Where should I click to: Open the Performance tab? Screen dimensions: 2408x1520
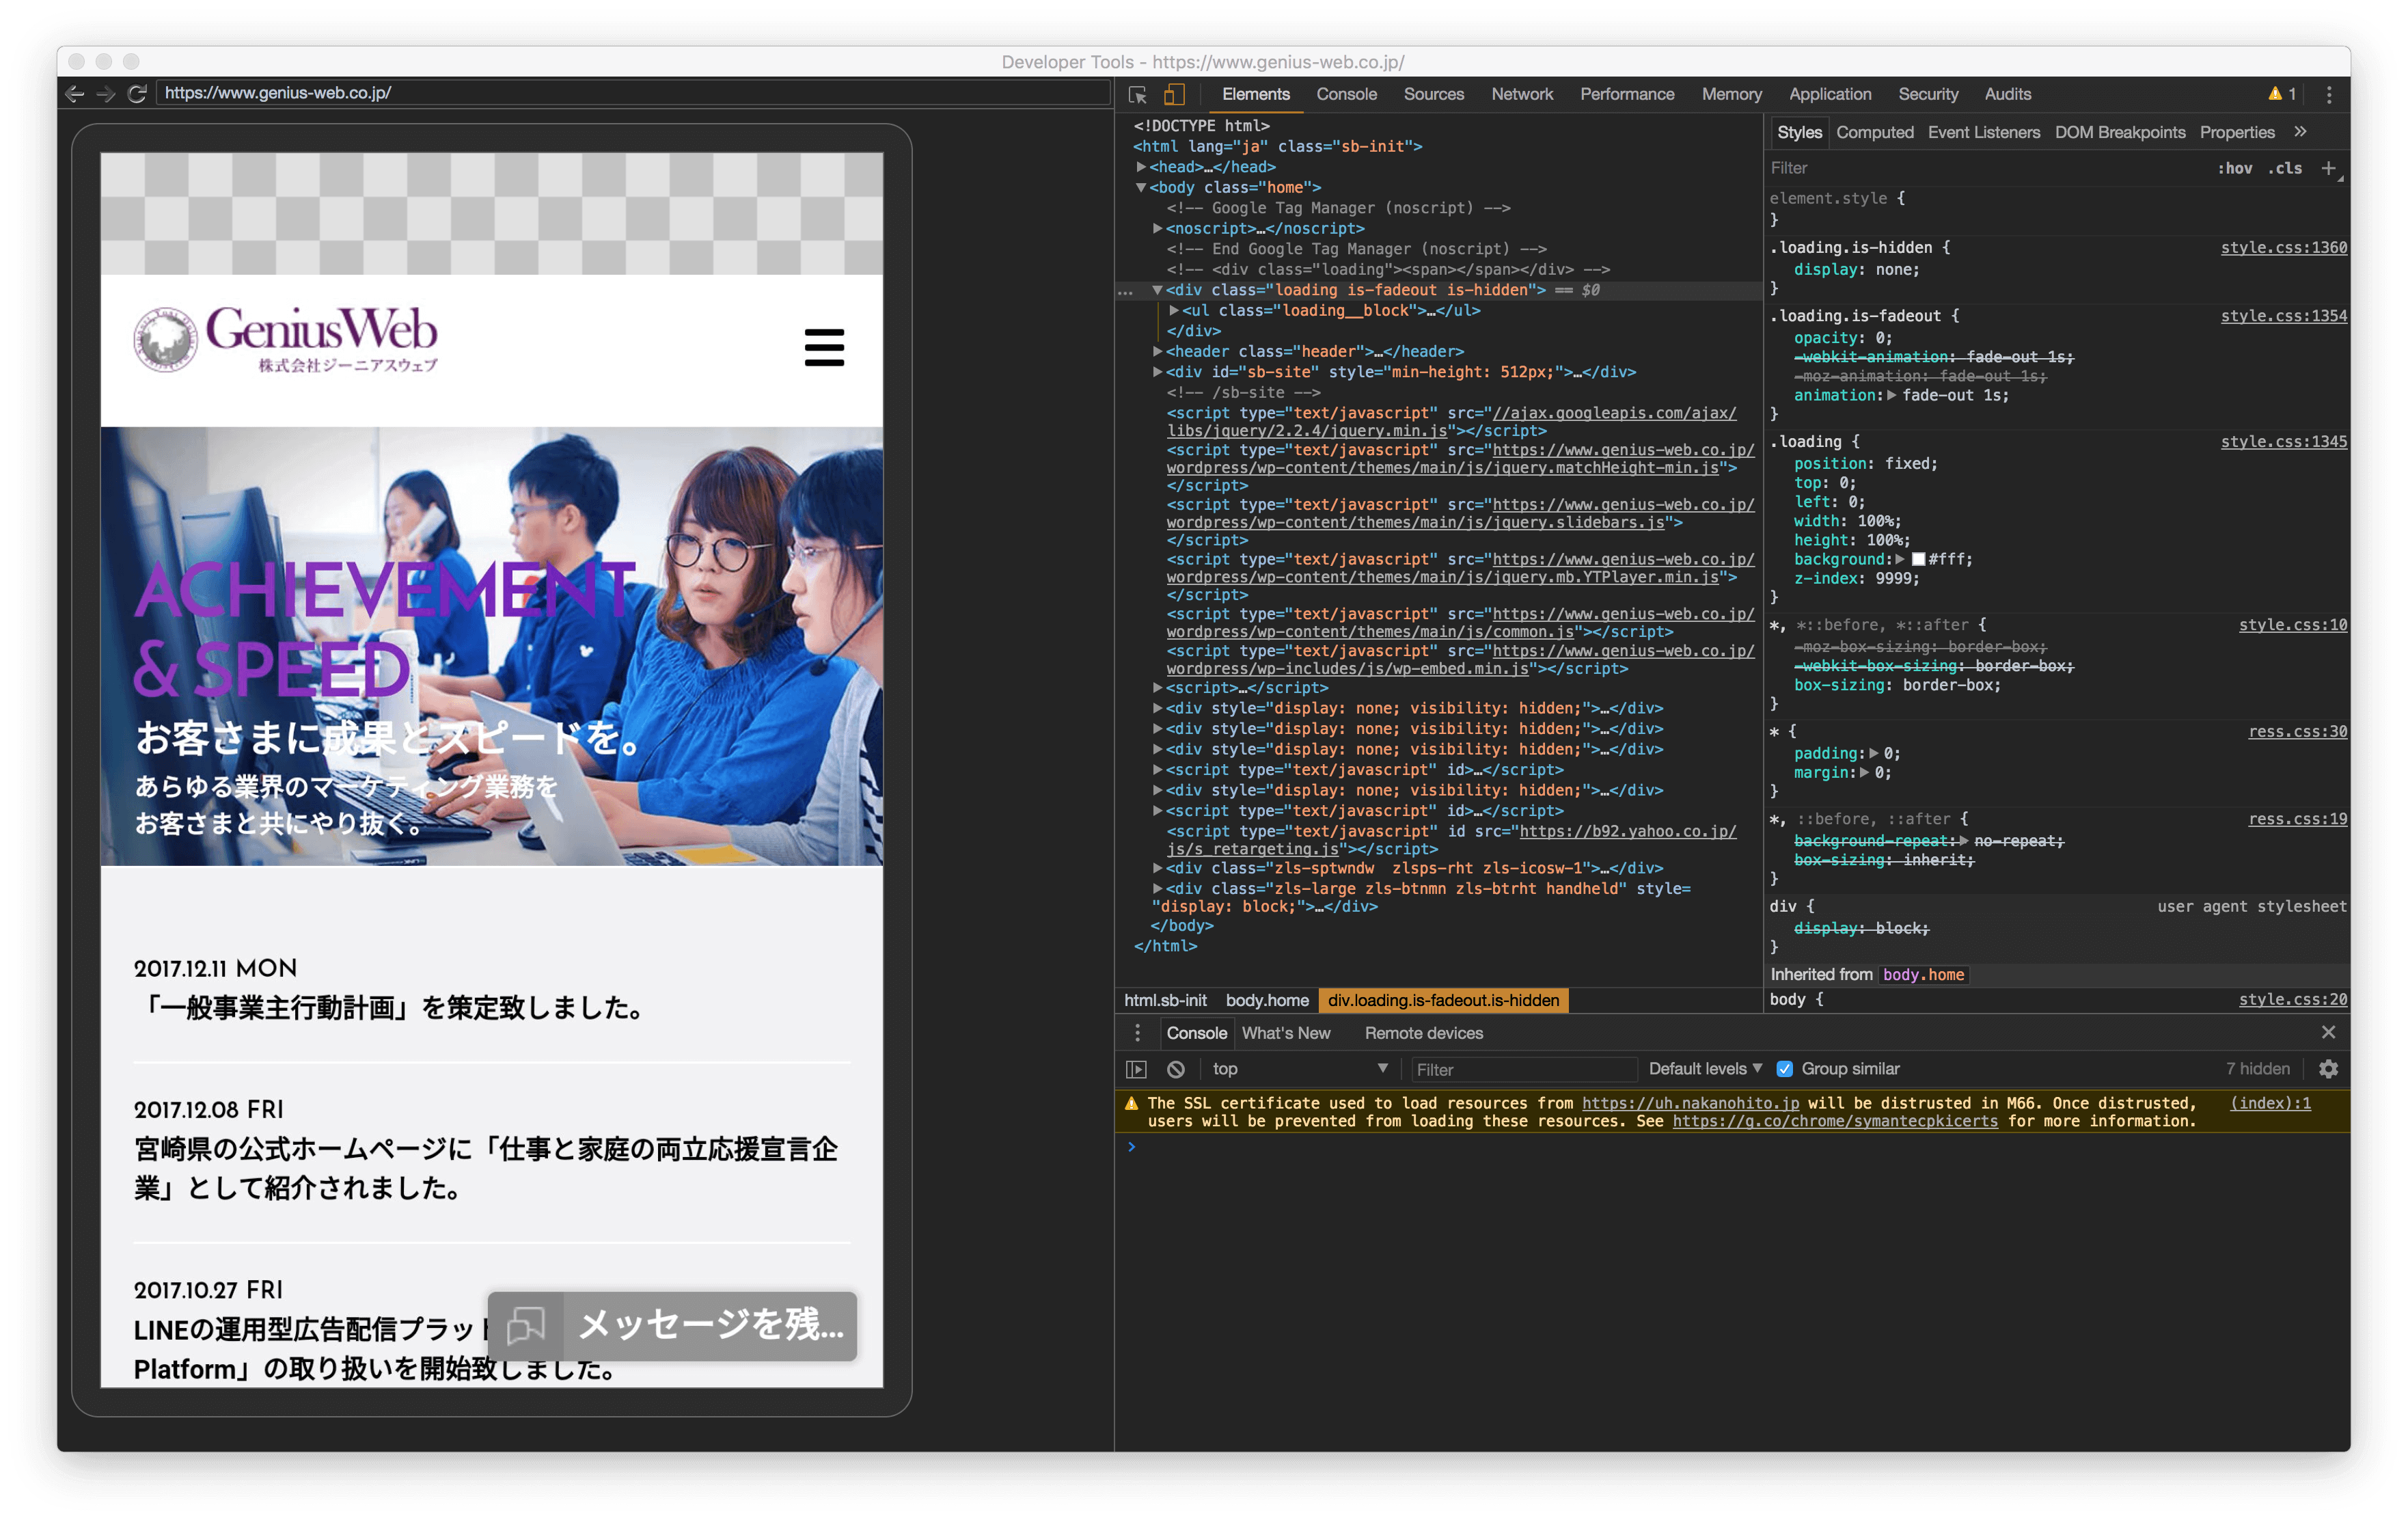(x=1626, y=94)
